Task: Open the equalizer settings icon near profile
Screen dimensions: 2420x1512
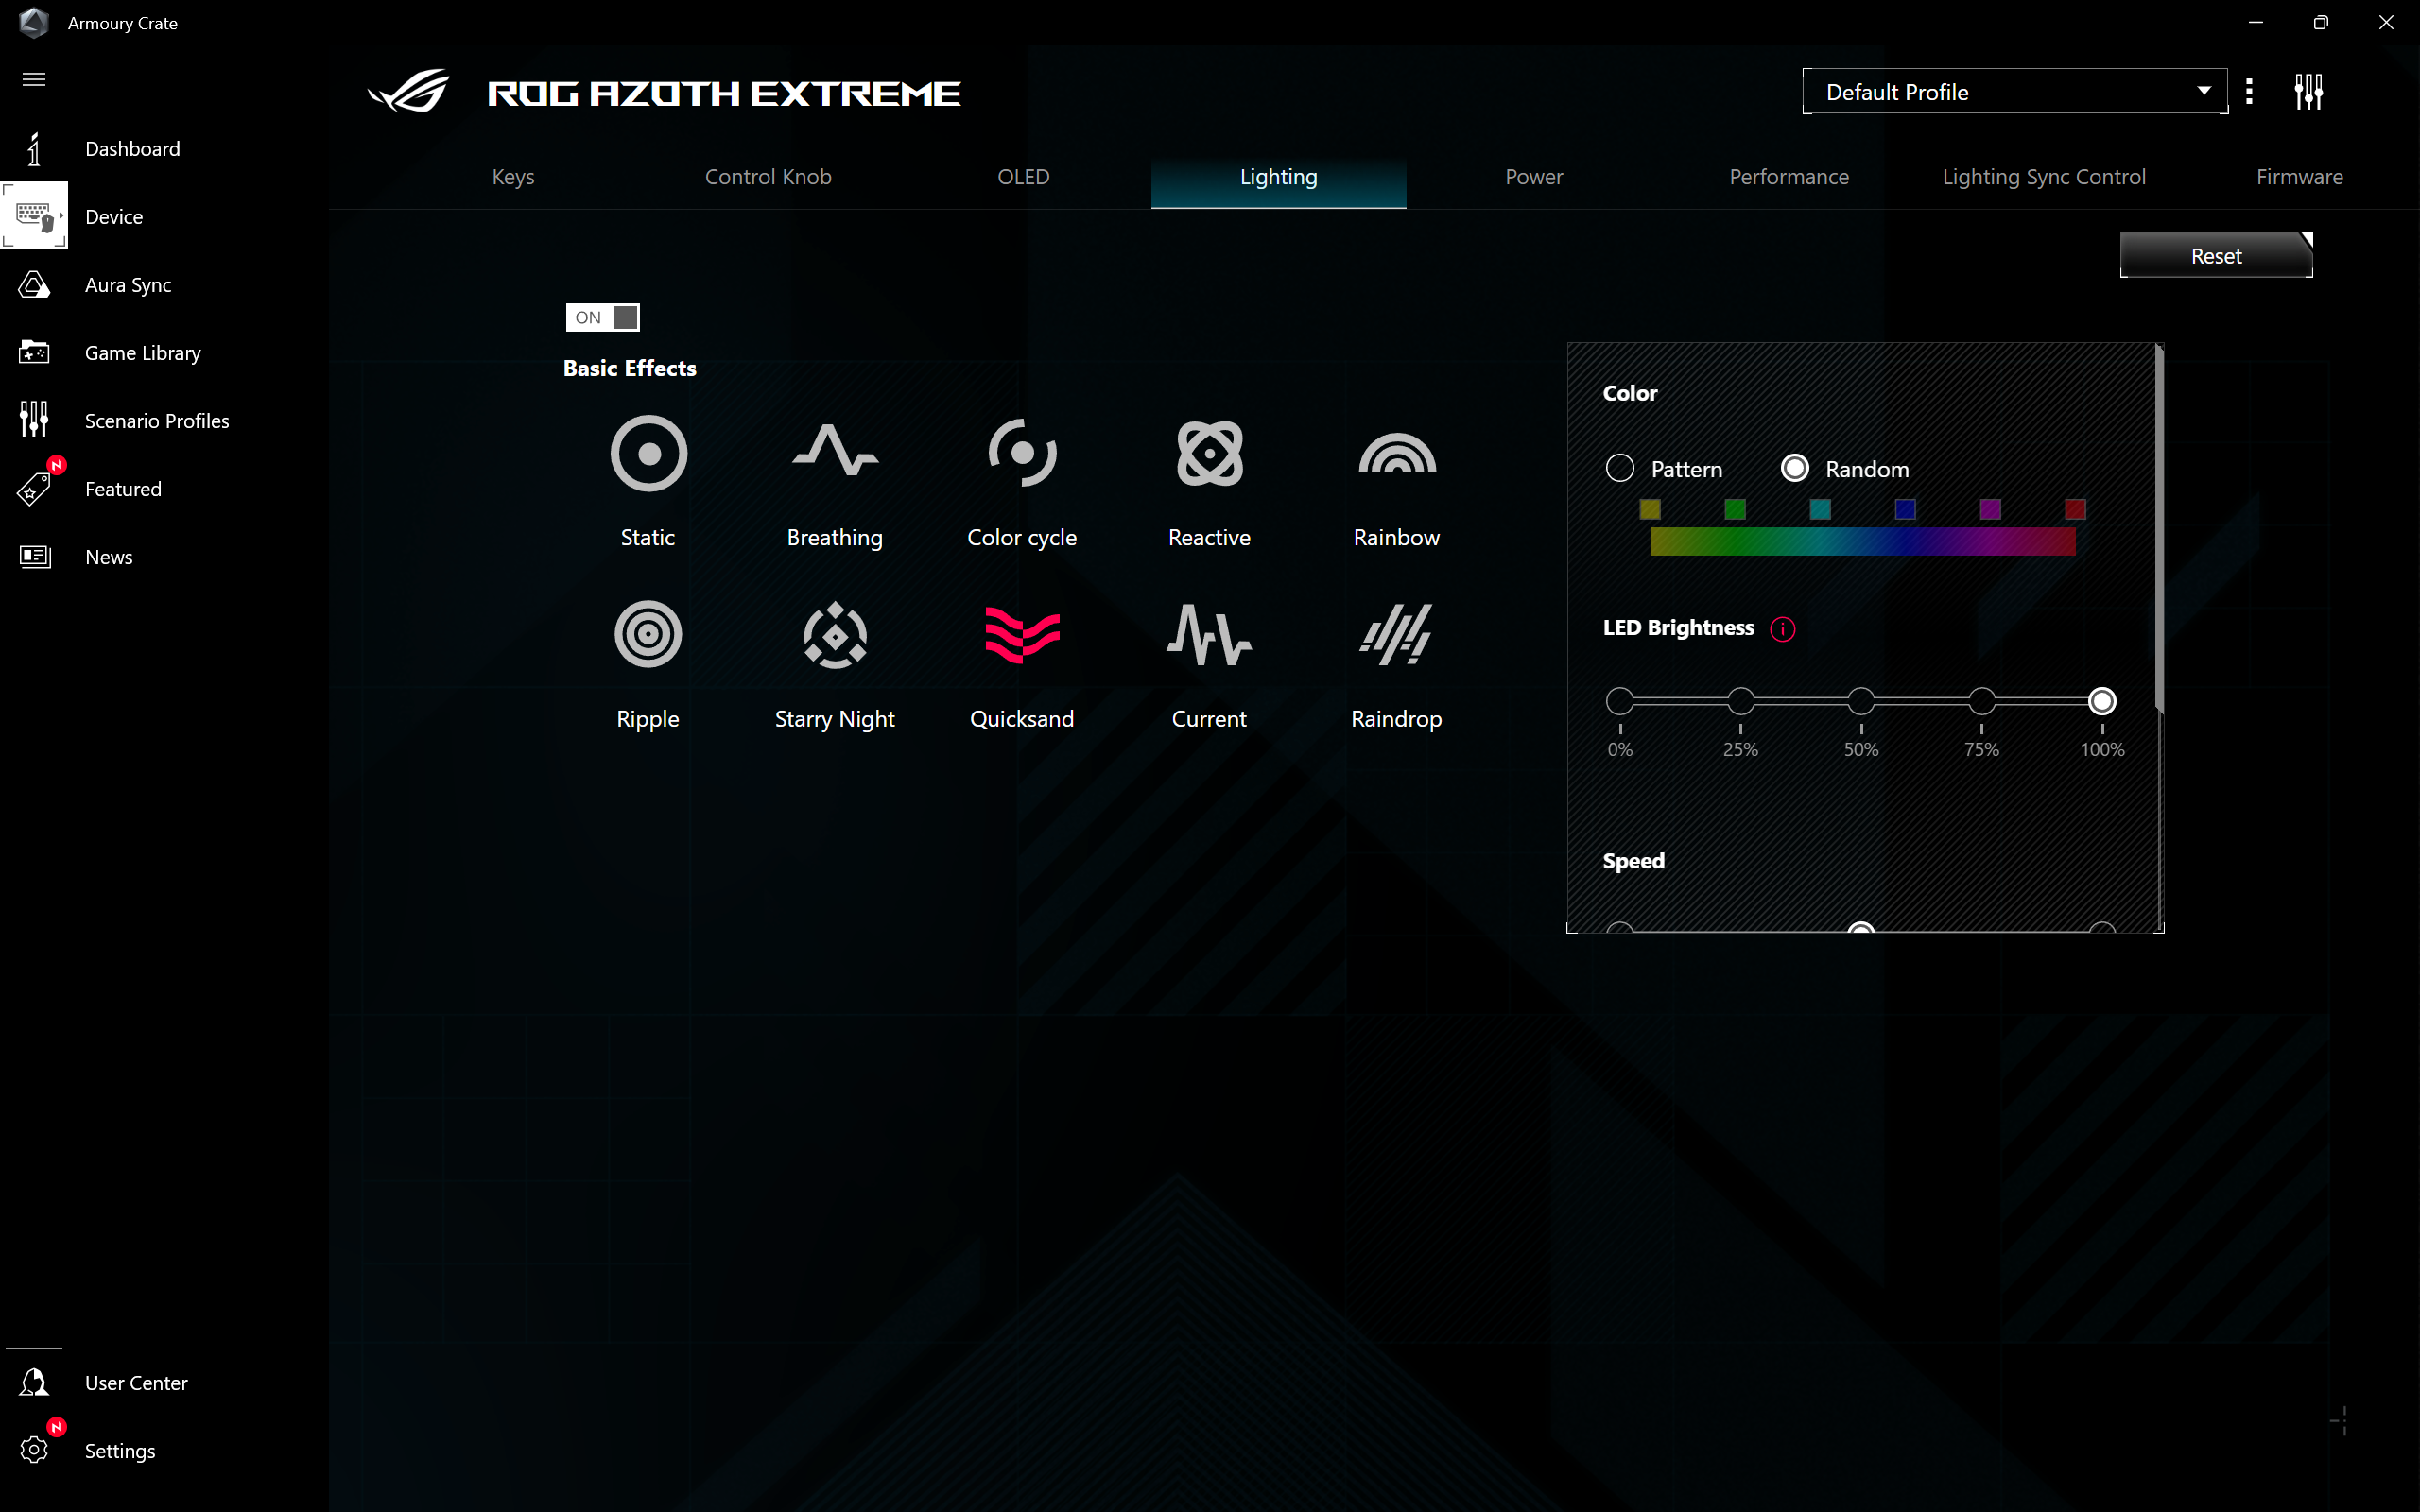Action: click(x=2308, y=92)
